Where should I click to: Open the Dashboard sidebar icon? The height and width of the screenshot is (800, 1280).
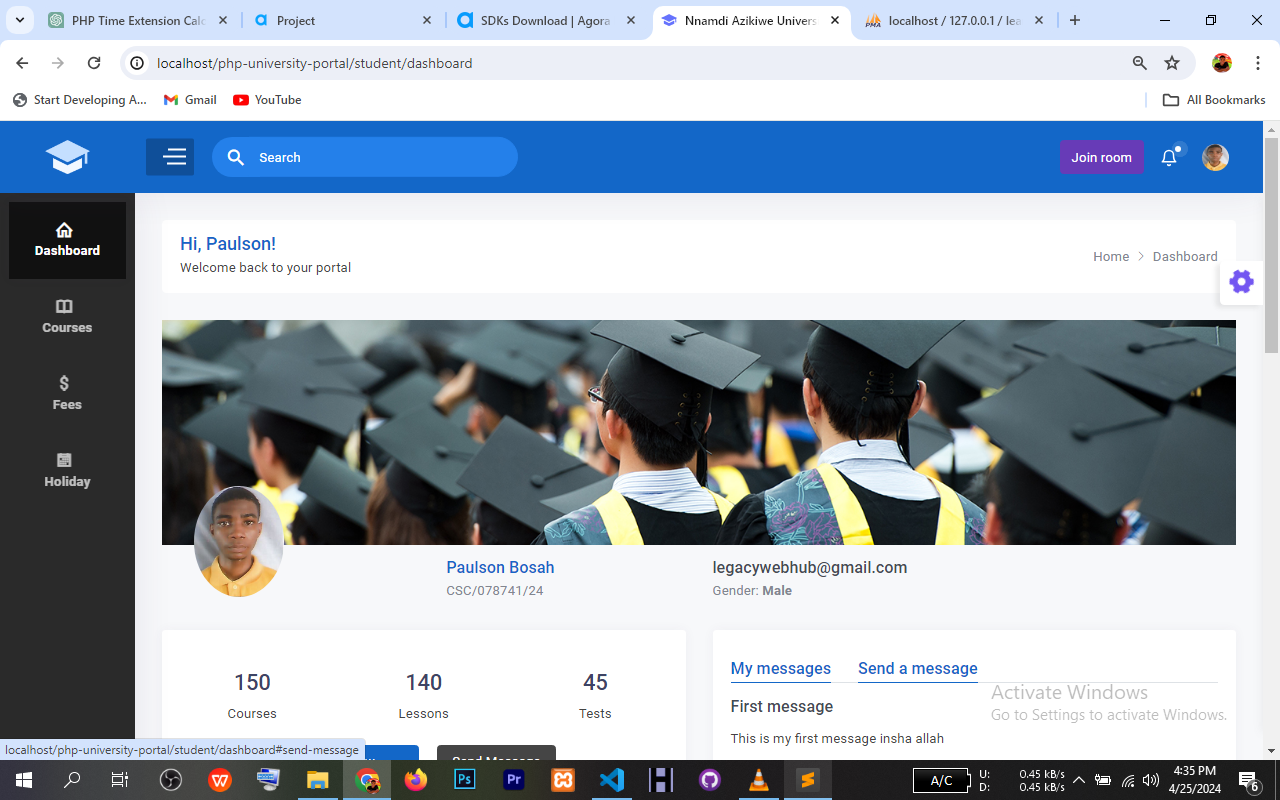(66, 239)
